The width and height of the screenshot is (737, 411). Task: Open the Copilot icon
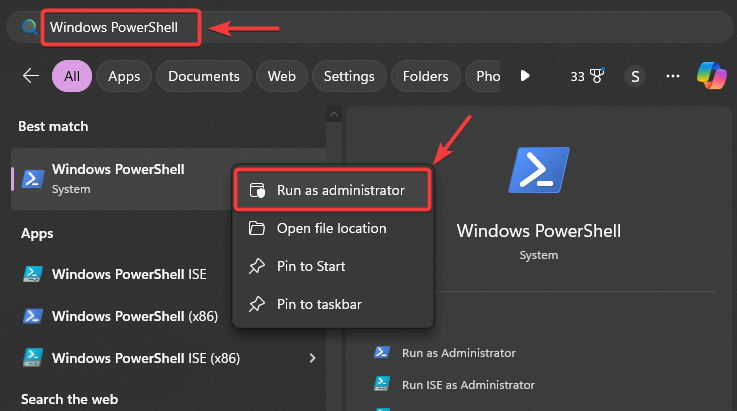[711, 76]
